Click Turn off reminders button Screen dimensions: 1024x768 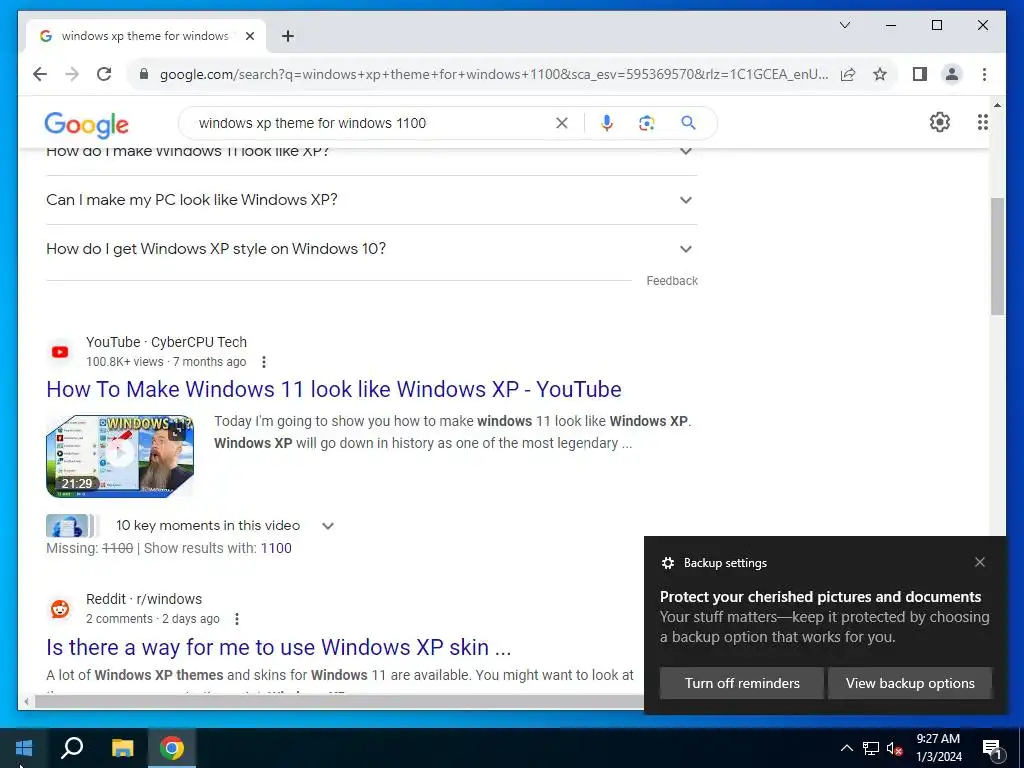pos(742,683)
